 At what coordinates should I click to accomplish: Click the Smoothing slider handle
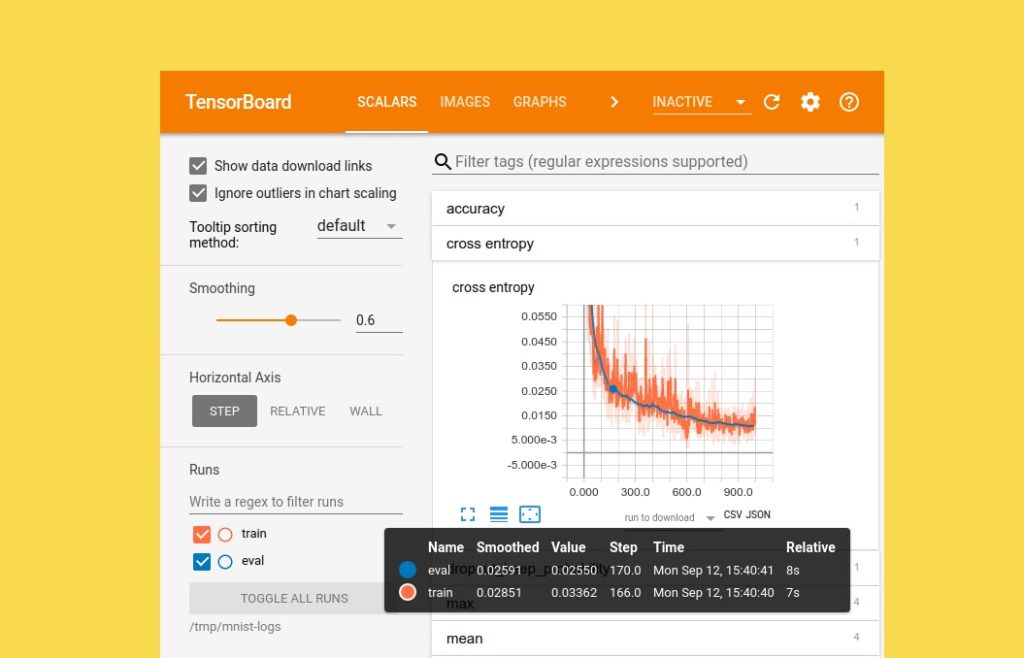[x=291, y=320]
